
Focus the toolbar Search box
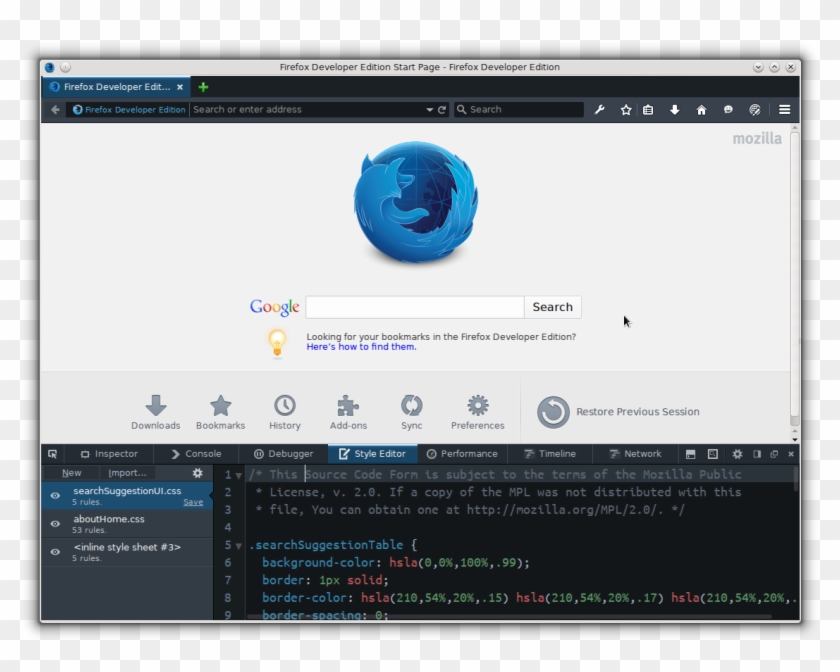519,109
